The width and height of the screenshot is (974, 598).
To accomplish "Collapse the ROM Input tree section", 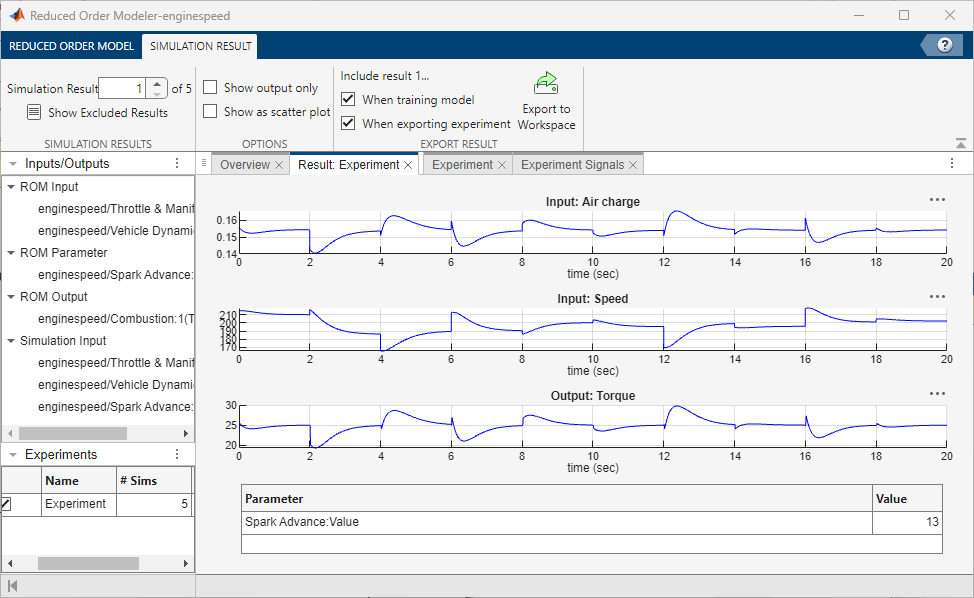I will click(x=10, y=186).
